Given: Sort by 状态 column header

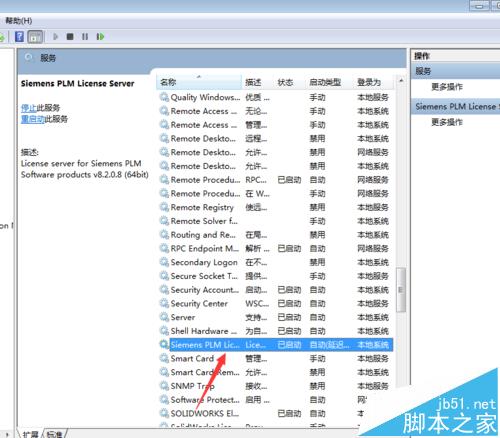Looking at the screenshot, I should (x=290, y=82).
